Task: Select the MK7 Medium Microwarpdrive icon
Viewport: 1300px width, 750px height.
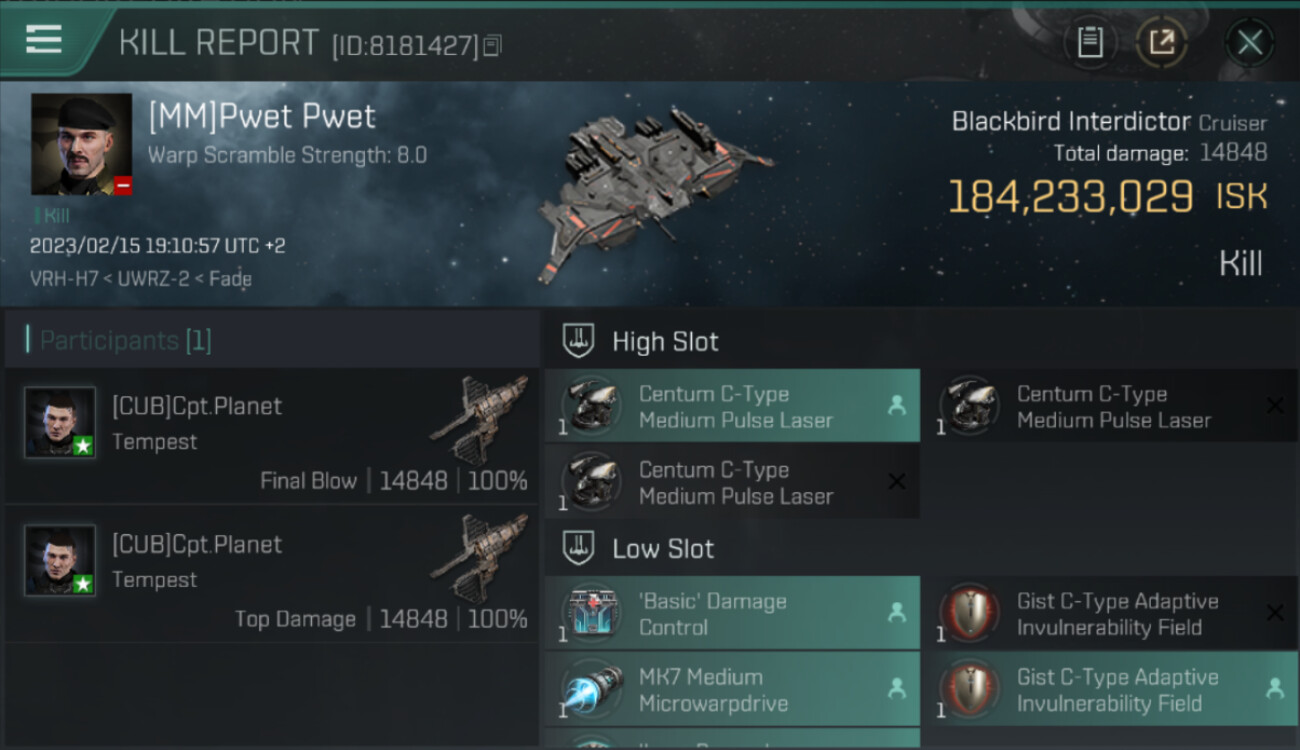Action: coord(591,690)
